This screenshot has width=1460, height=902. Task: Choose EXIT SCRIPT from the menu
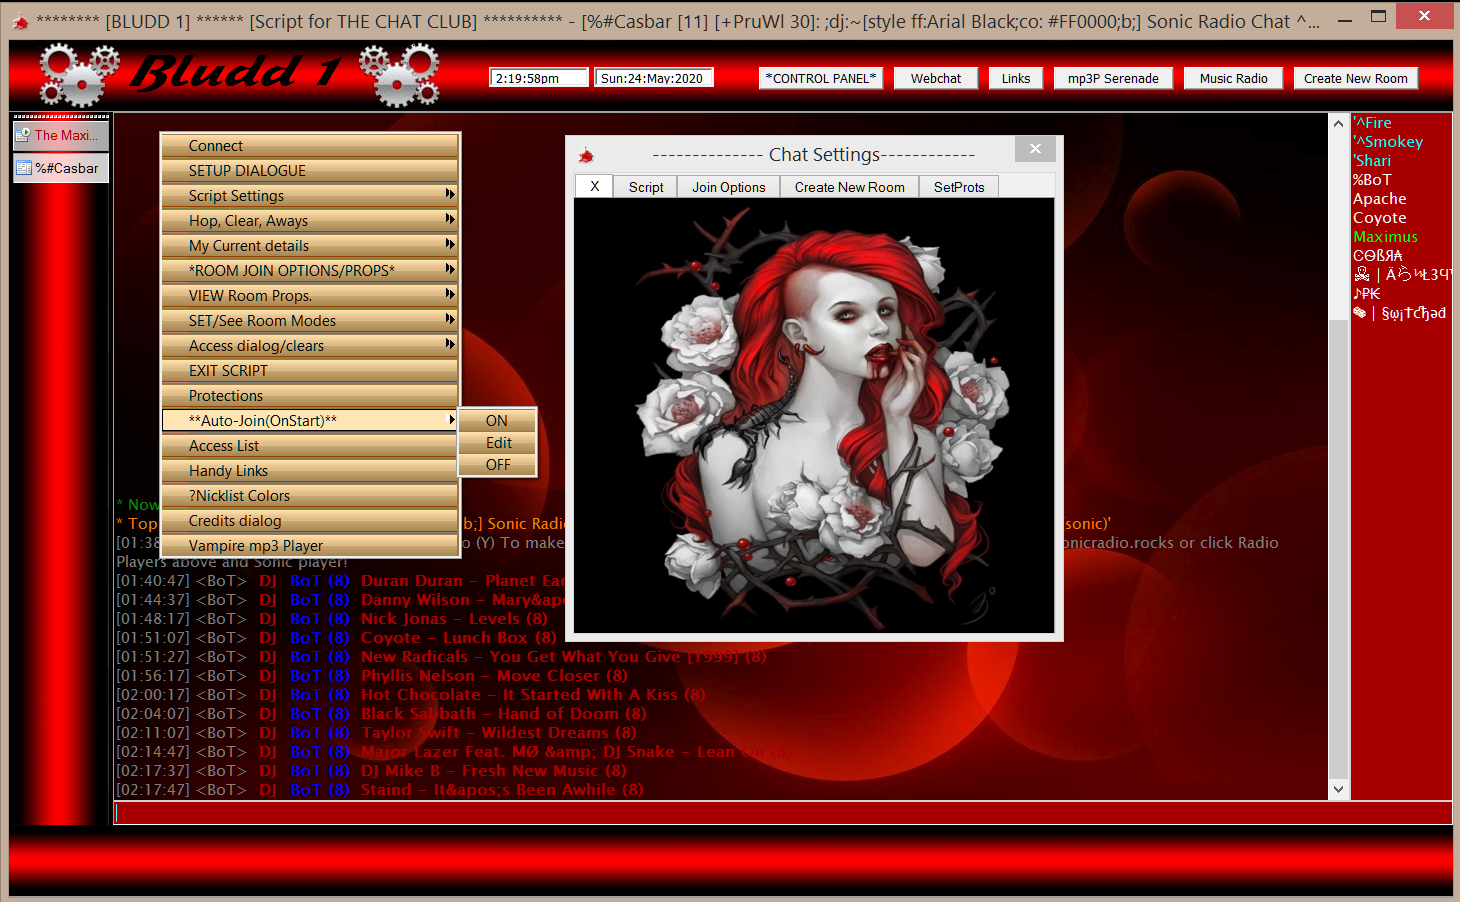[x=310, y=371]
